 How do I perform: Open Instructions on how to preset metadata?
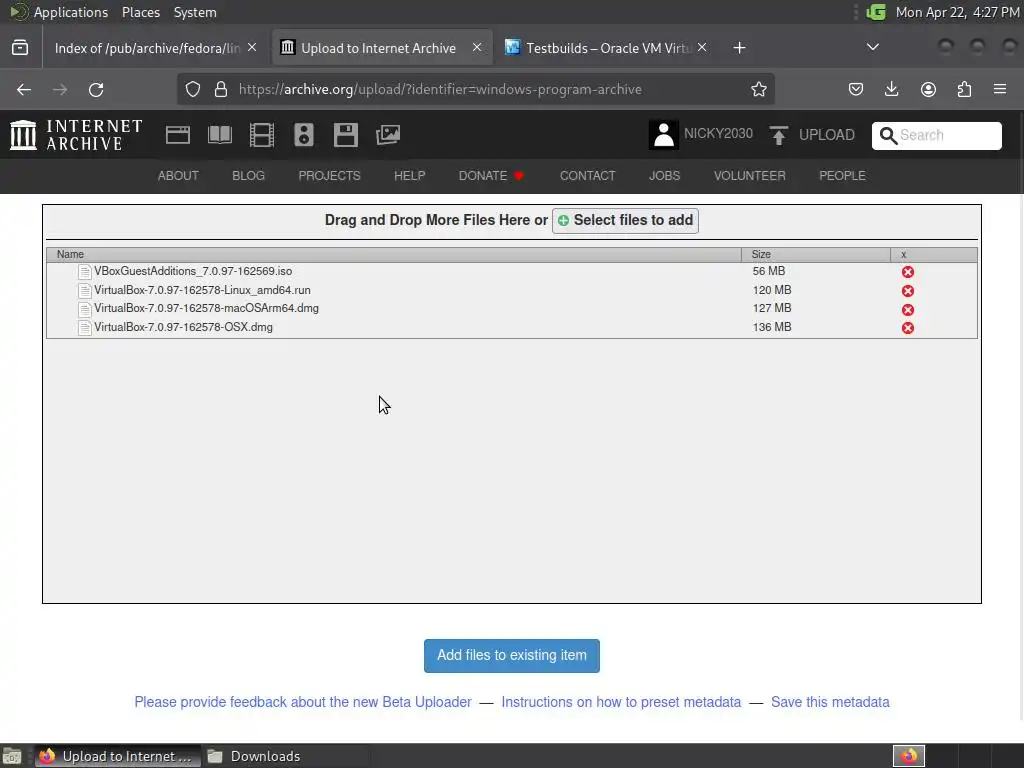pos(621,702)
